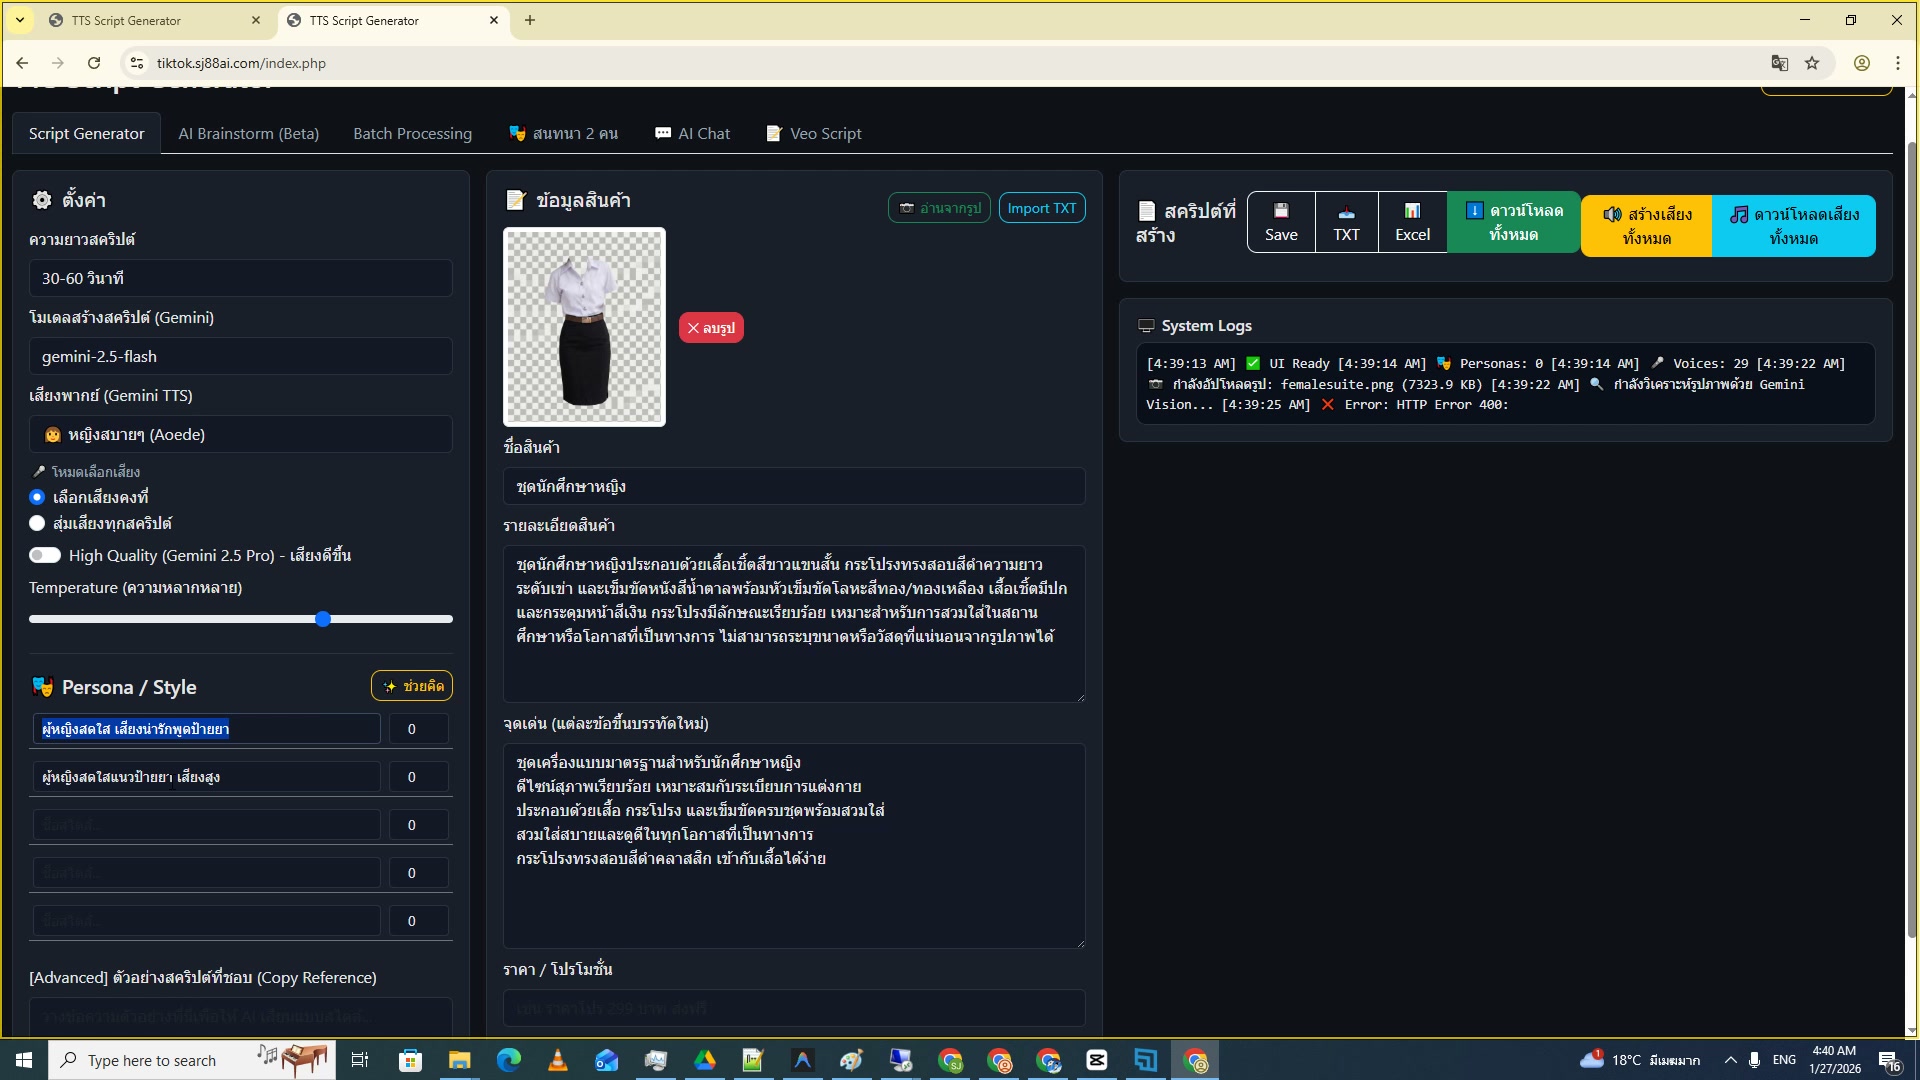Enable the High Quality Gemini 2.5 Pro toggle
The width and height of the screenshot is (1920, 1080).
coord(45,555)
